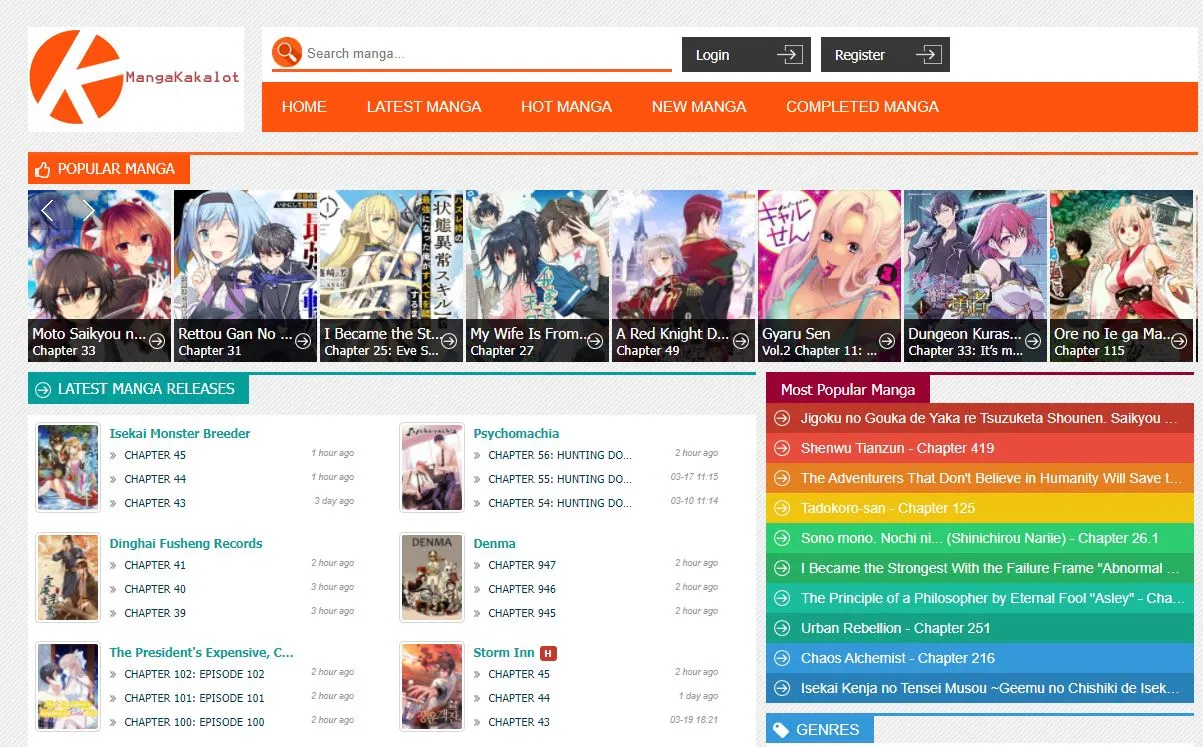This screenshot has width=1203, height=747.
Task: Click the arrow icon next to Urban Rebellion
Action: 782,628
